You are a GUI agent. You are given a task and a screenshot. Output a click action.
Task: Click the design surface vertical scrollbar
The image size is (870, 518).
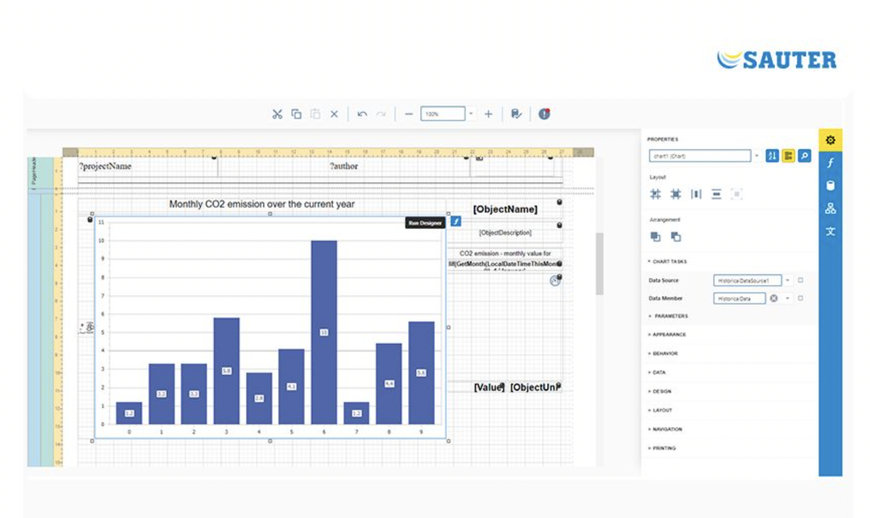(600, 264)
